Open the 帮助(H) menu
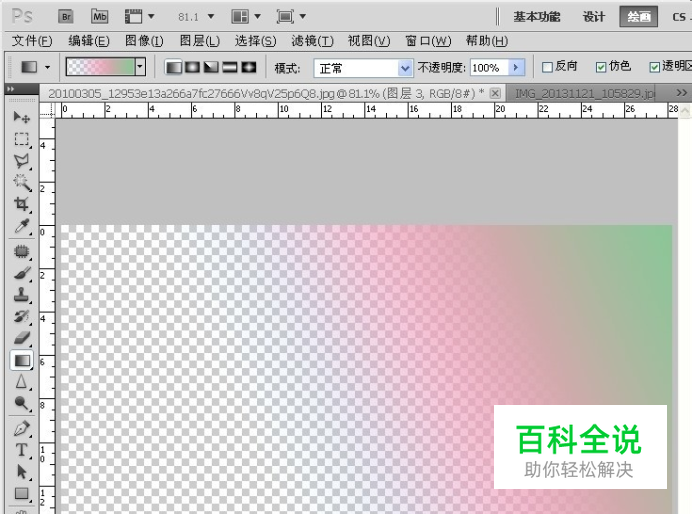 [x=487, y=41]
